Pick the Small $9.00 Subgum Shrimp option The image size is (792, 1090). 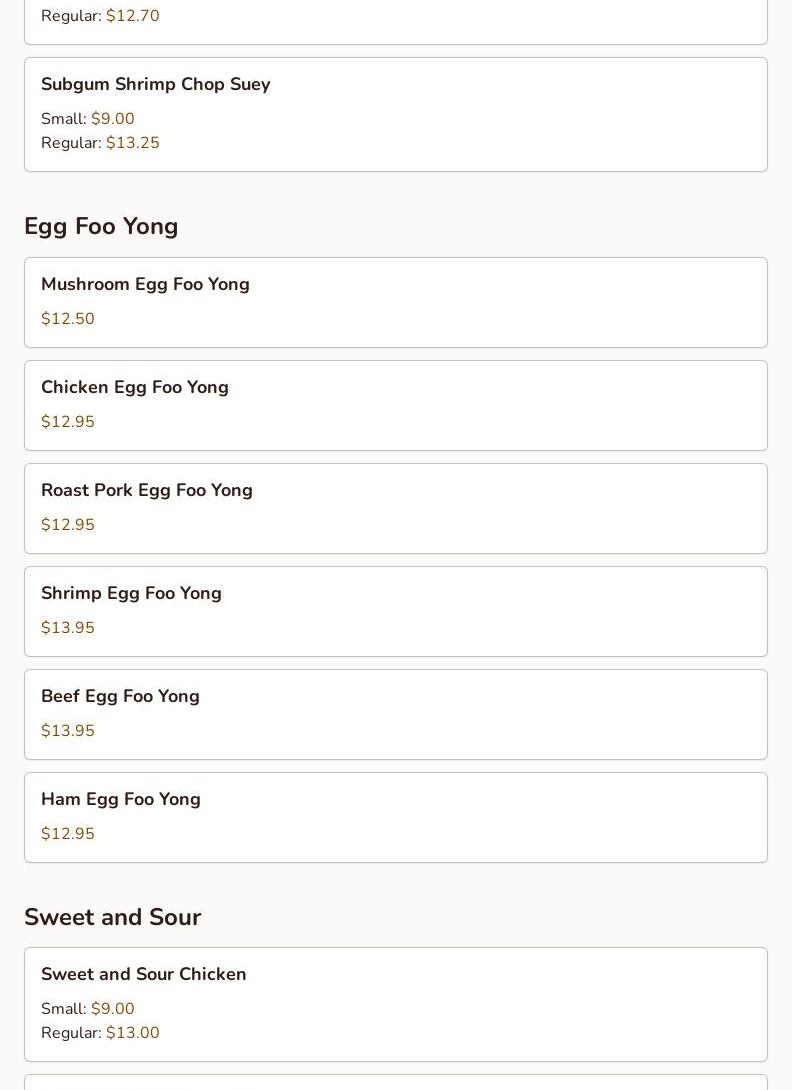pos(88,119)
